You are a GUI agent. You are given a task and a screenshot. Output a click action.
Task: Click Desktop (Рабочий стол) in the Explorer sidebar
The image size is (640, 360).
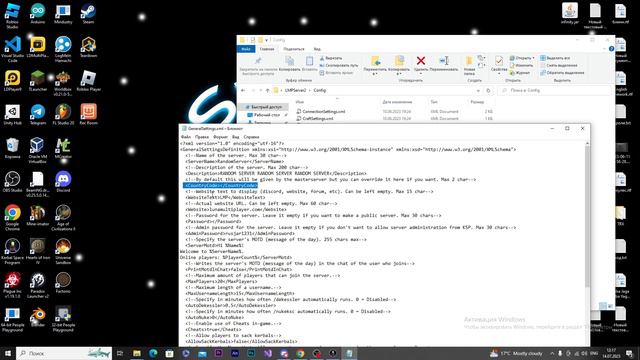tap(264, 115)
